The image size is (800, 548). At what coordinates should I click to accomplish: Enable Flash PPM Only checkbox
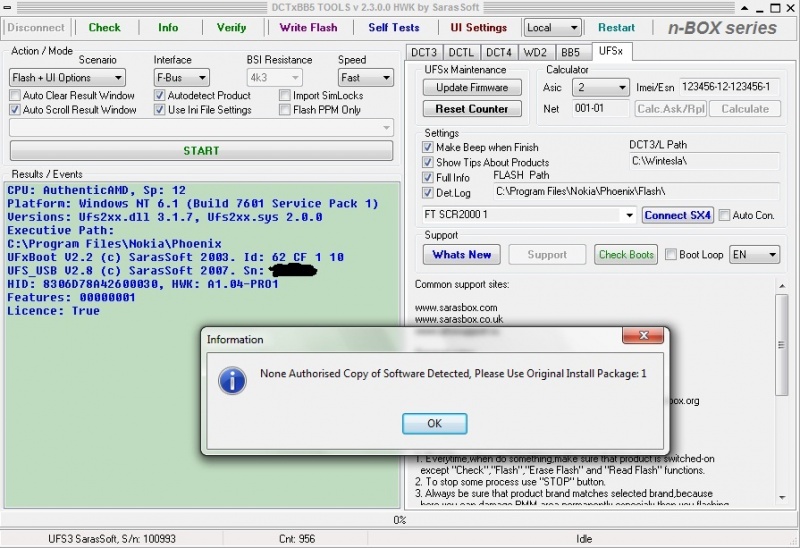pyautogui.click(x=285, y=110)
